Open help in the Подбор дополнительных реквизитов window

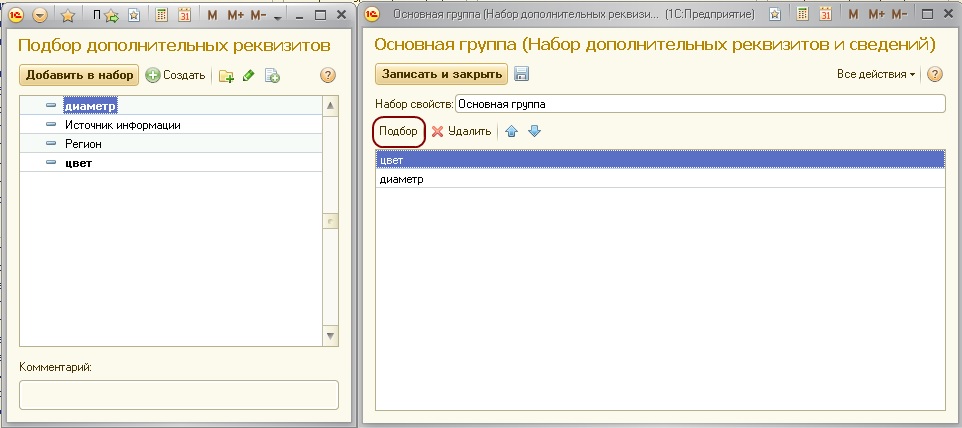point(328,75)
